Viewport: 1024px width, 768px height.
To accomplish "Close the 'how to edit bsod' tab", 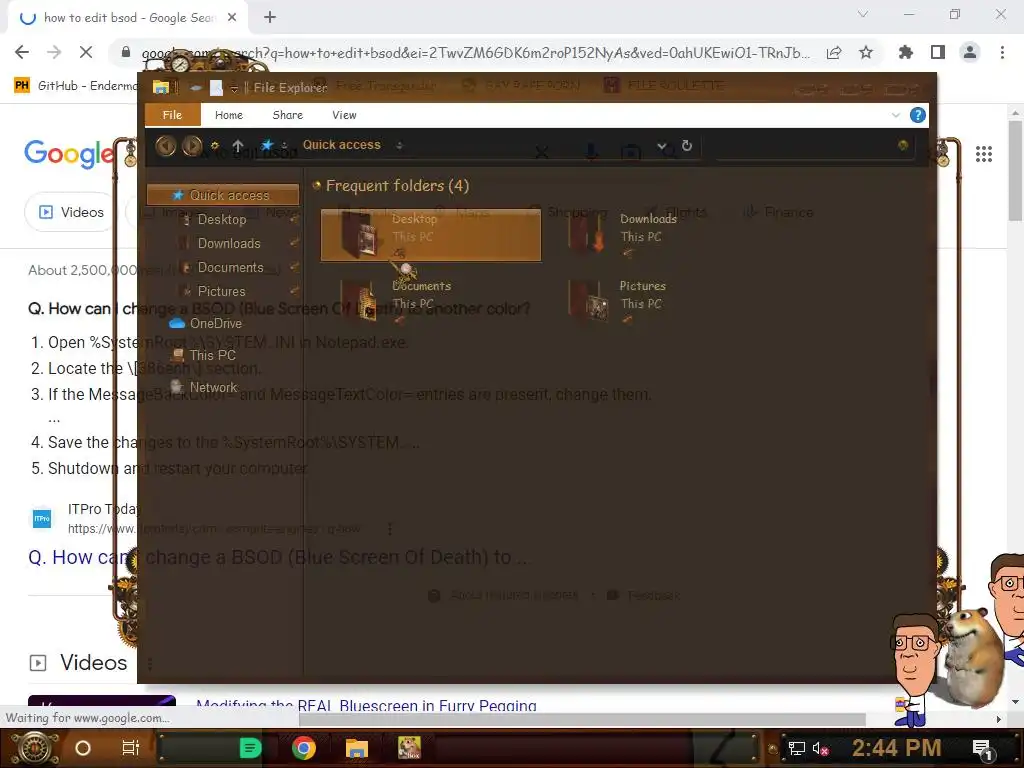I will tap(232, 18).
